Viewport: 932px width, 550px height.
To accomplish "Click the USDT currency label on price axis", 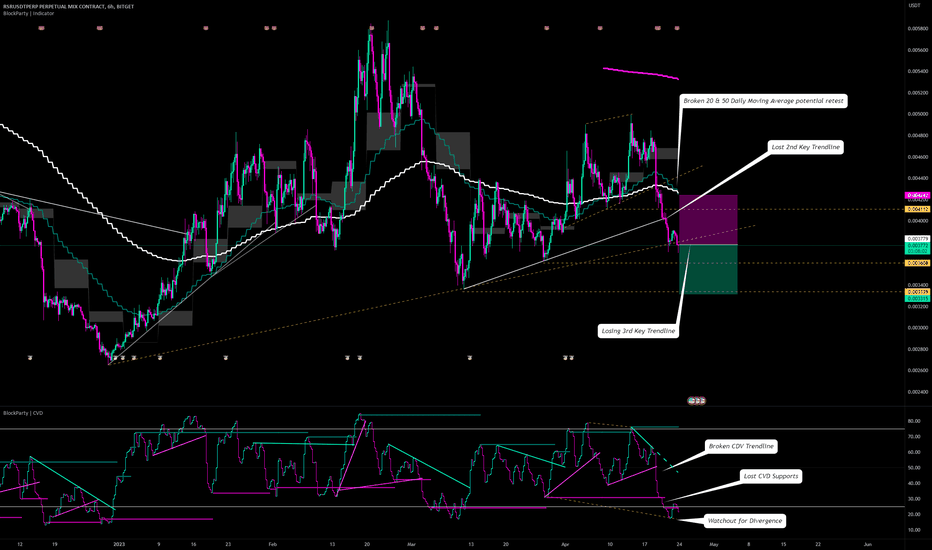I will (x=914, y=5).
